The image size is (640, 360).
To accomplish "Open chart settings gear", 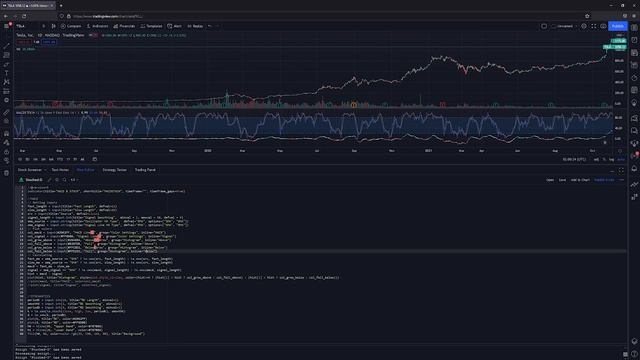I will (584, 26).
